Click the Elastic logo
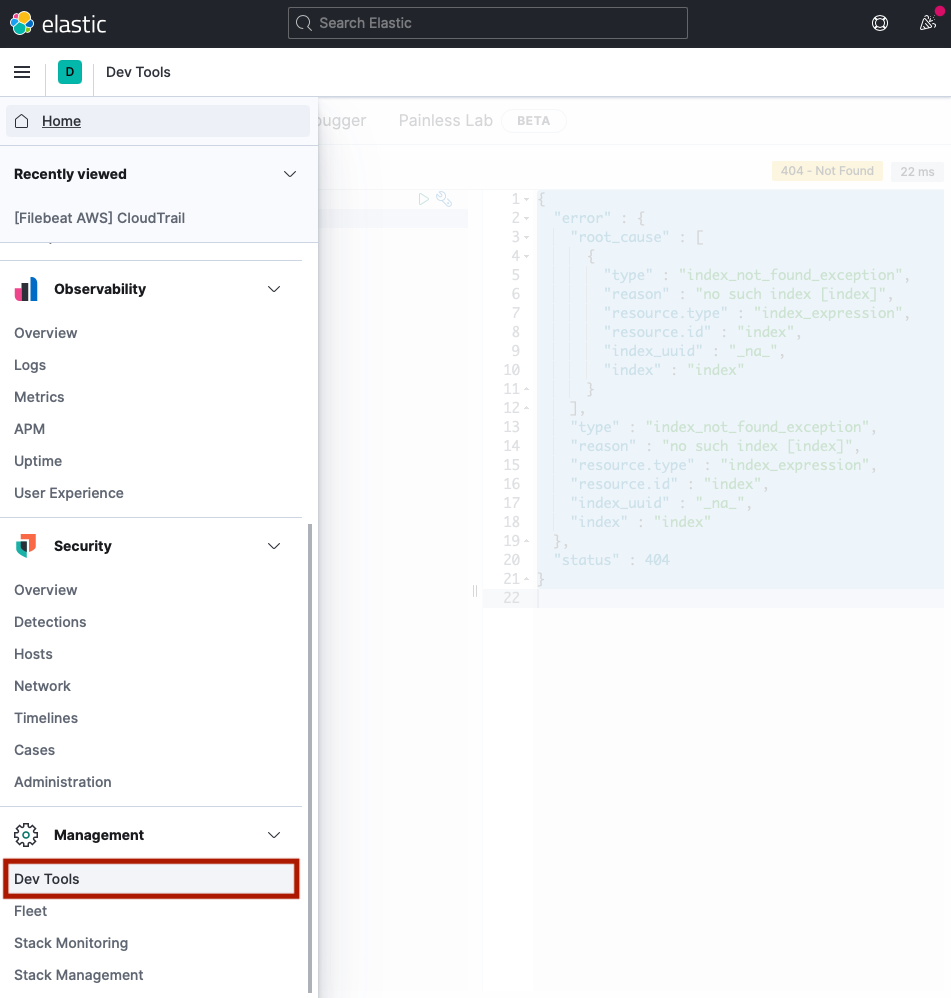 pyautogui.click(x=58, y=24)
